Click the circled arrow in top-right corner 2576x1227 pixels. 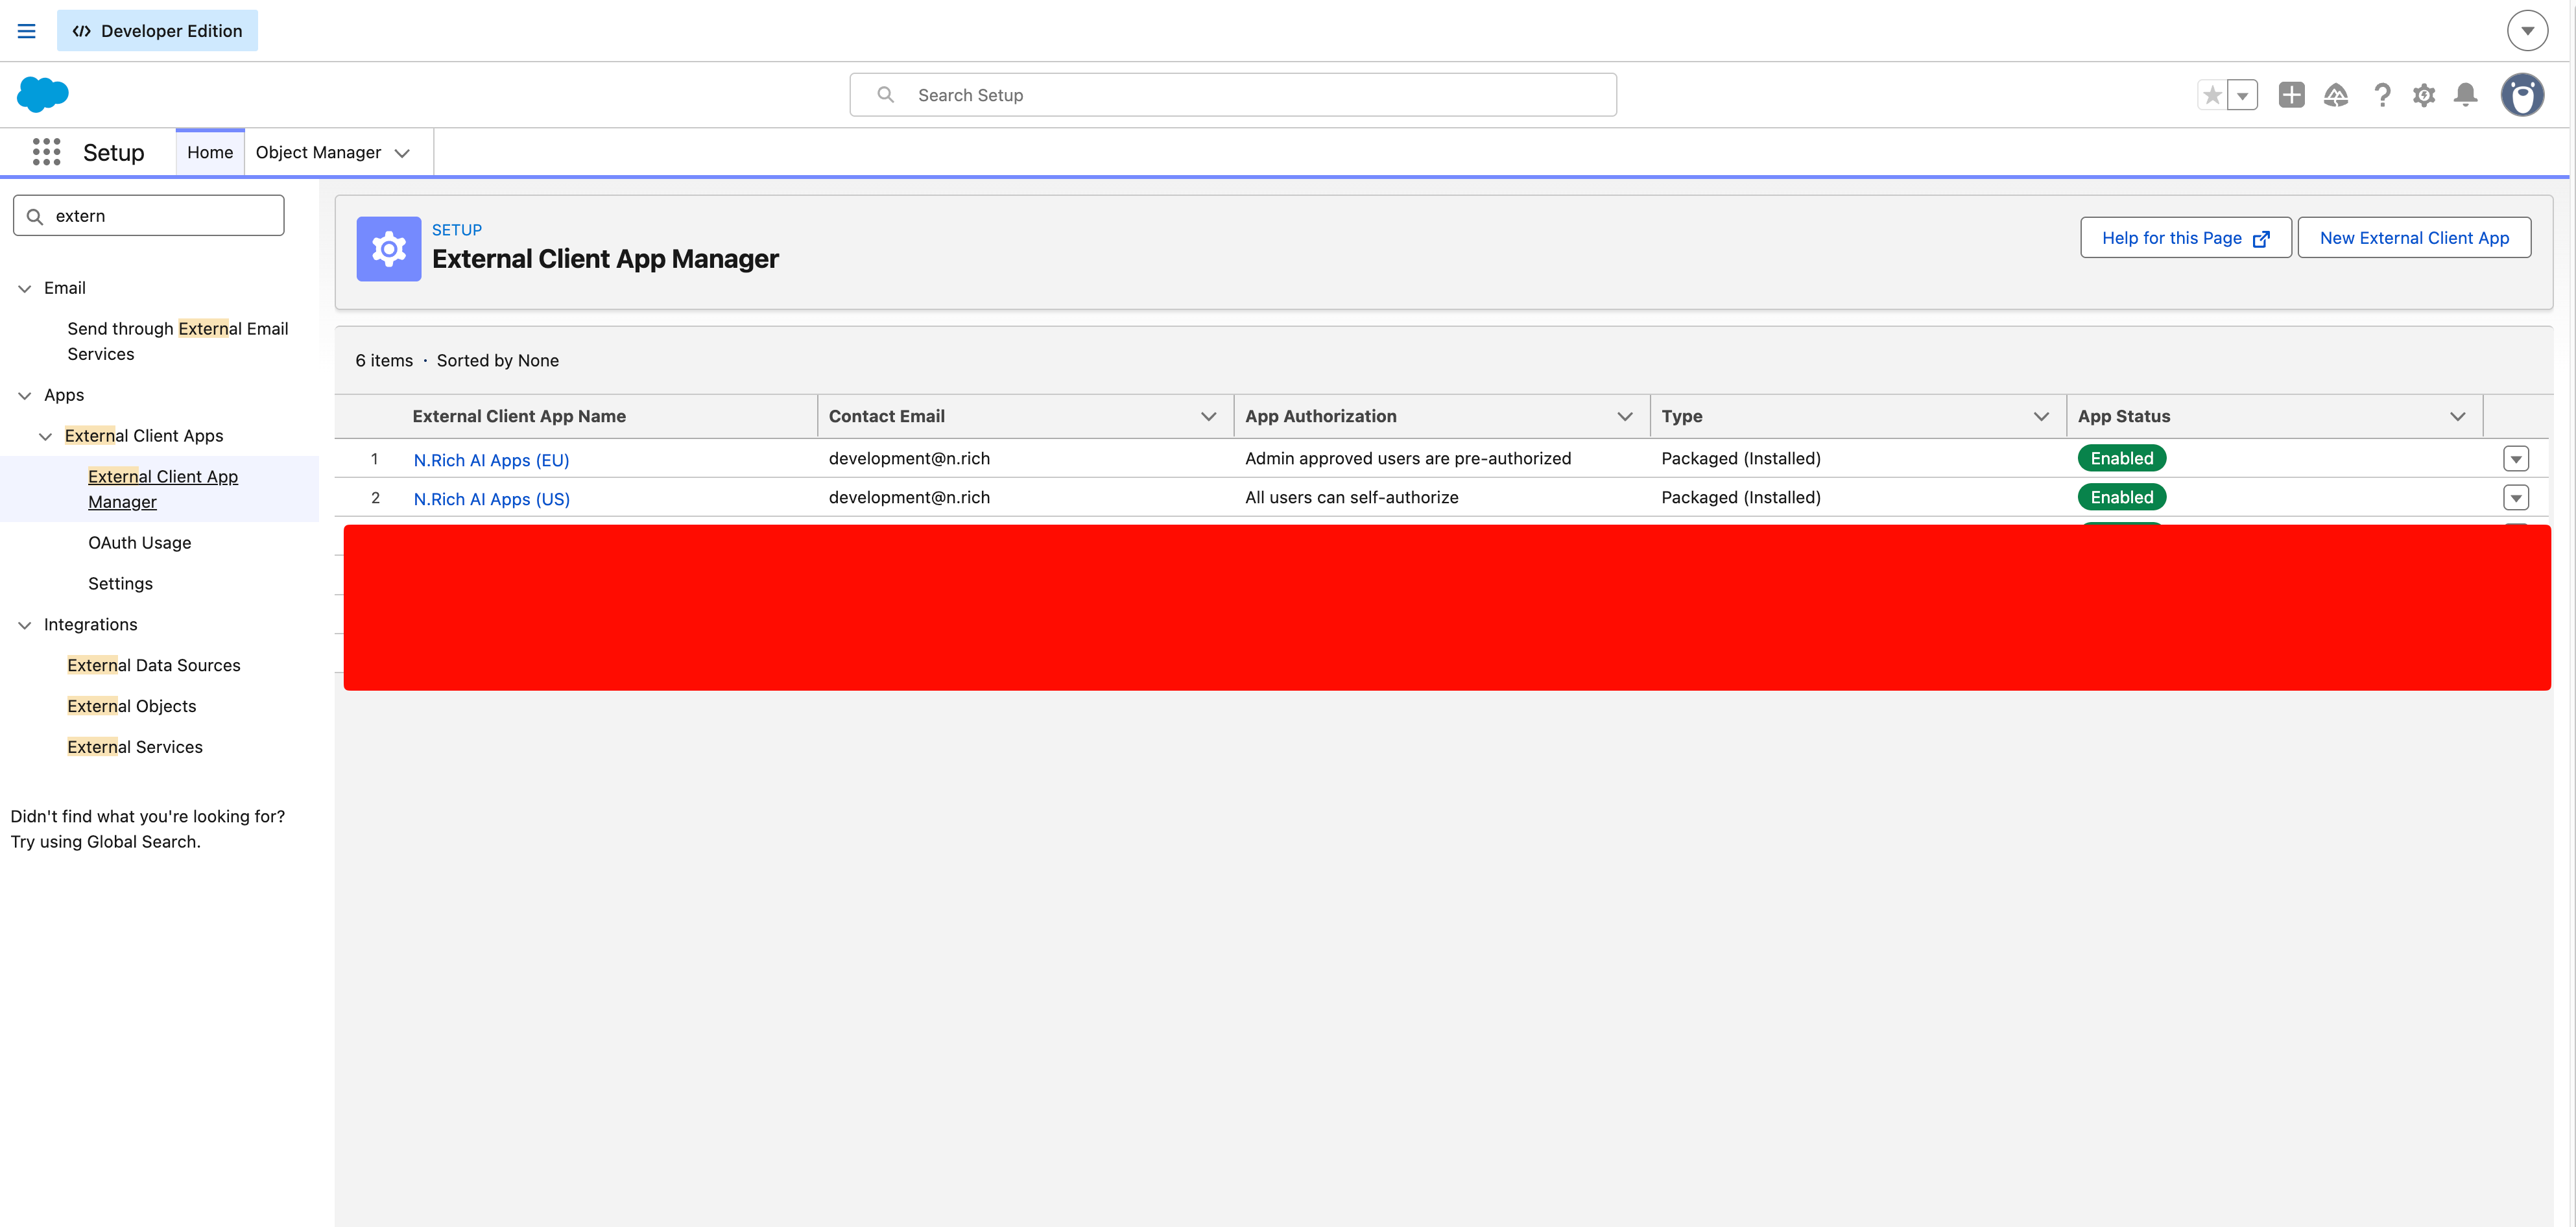click(2527, 31)
